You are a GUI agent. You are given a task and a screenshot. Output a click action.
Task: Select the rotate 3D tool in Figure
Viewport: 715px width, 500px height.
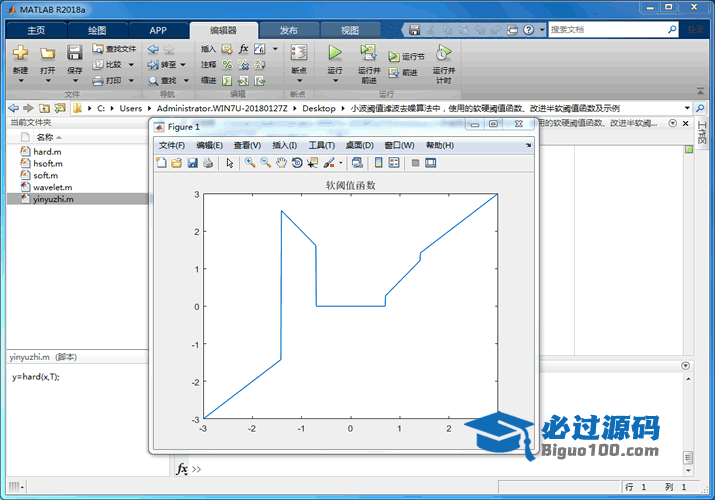pos(297,163)
